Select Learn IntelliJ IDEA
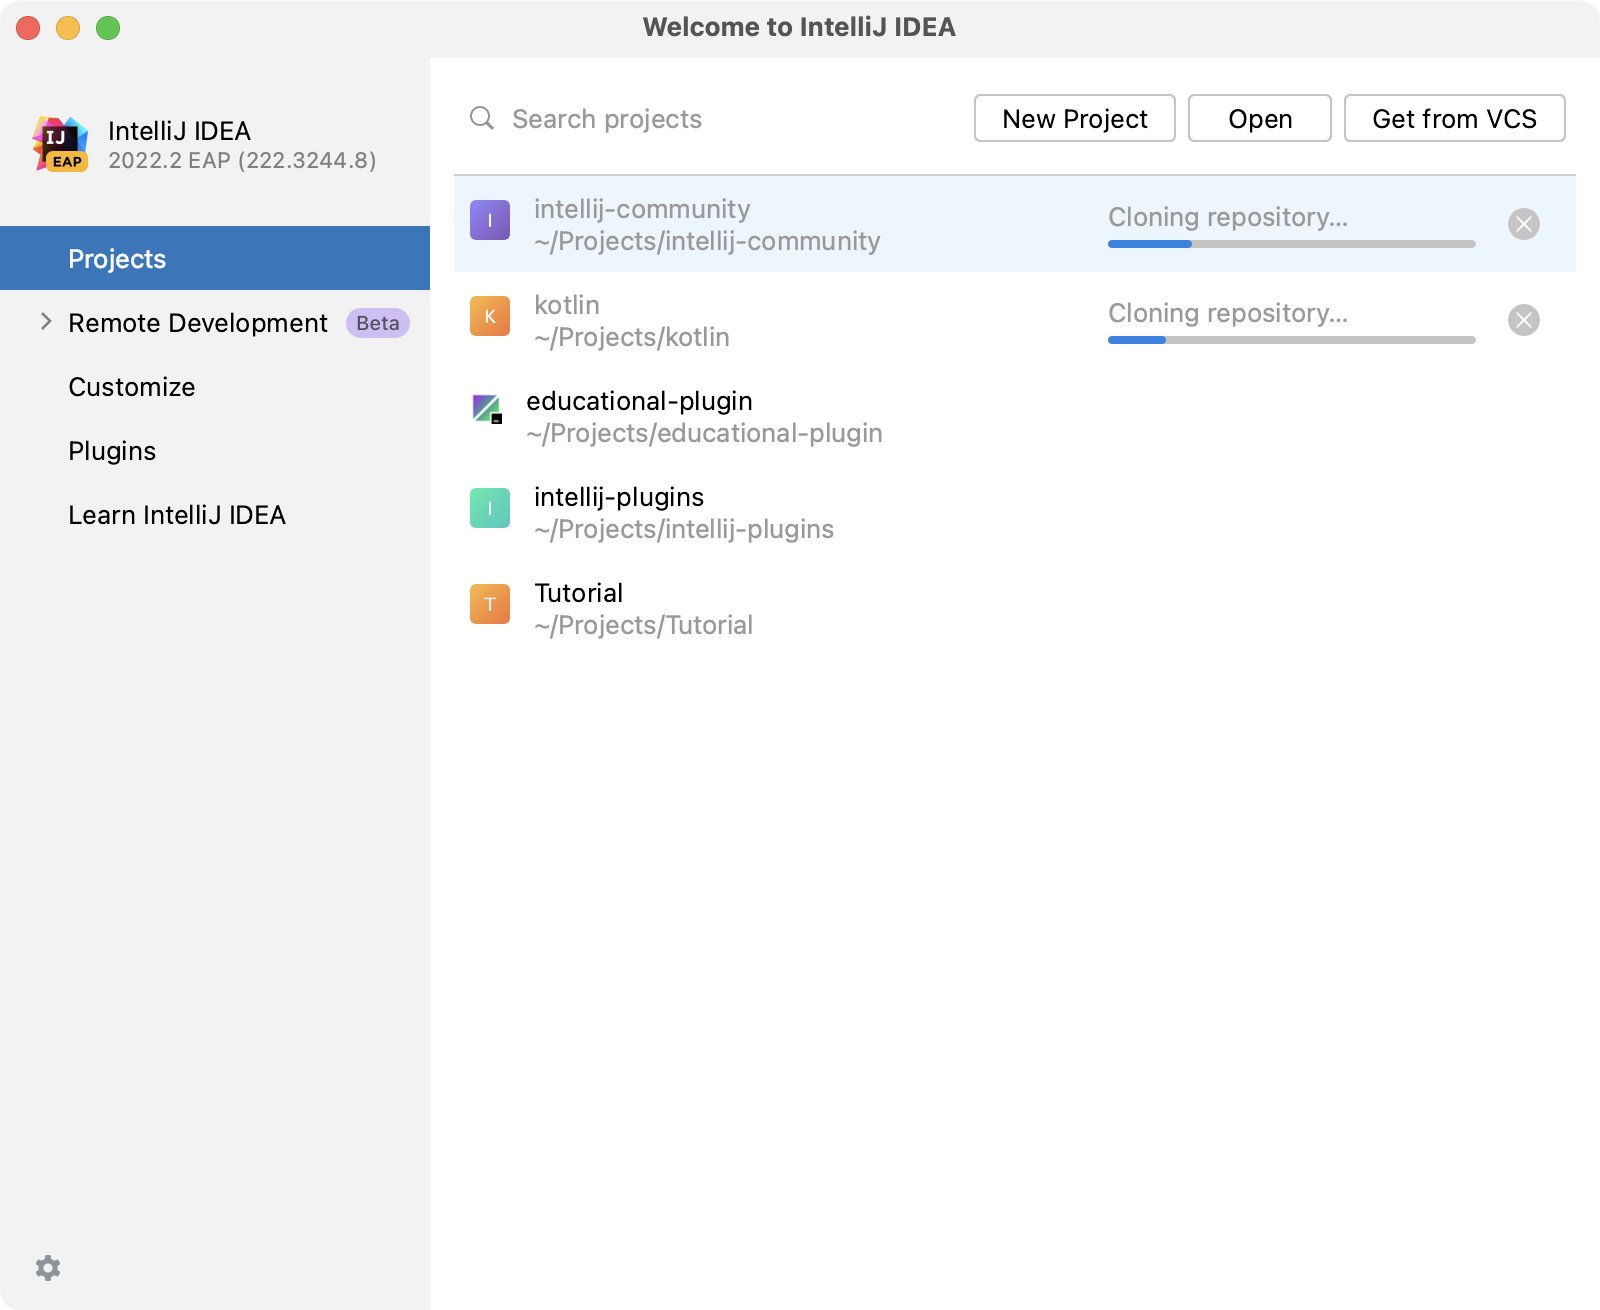Image resolution: width=1600 pixels, height=1310 pixels. [177, 515]
